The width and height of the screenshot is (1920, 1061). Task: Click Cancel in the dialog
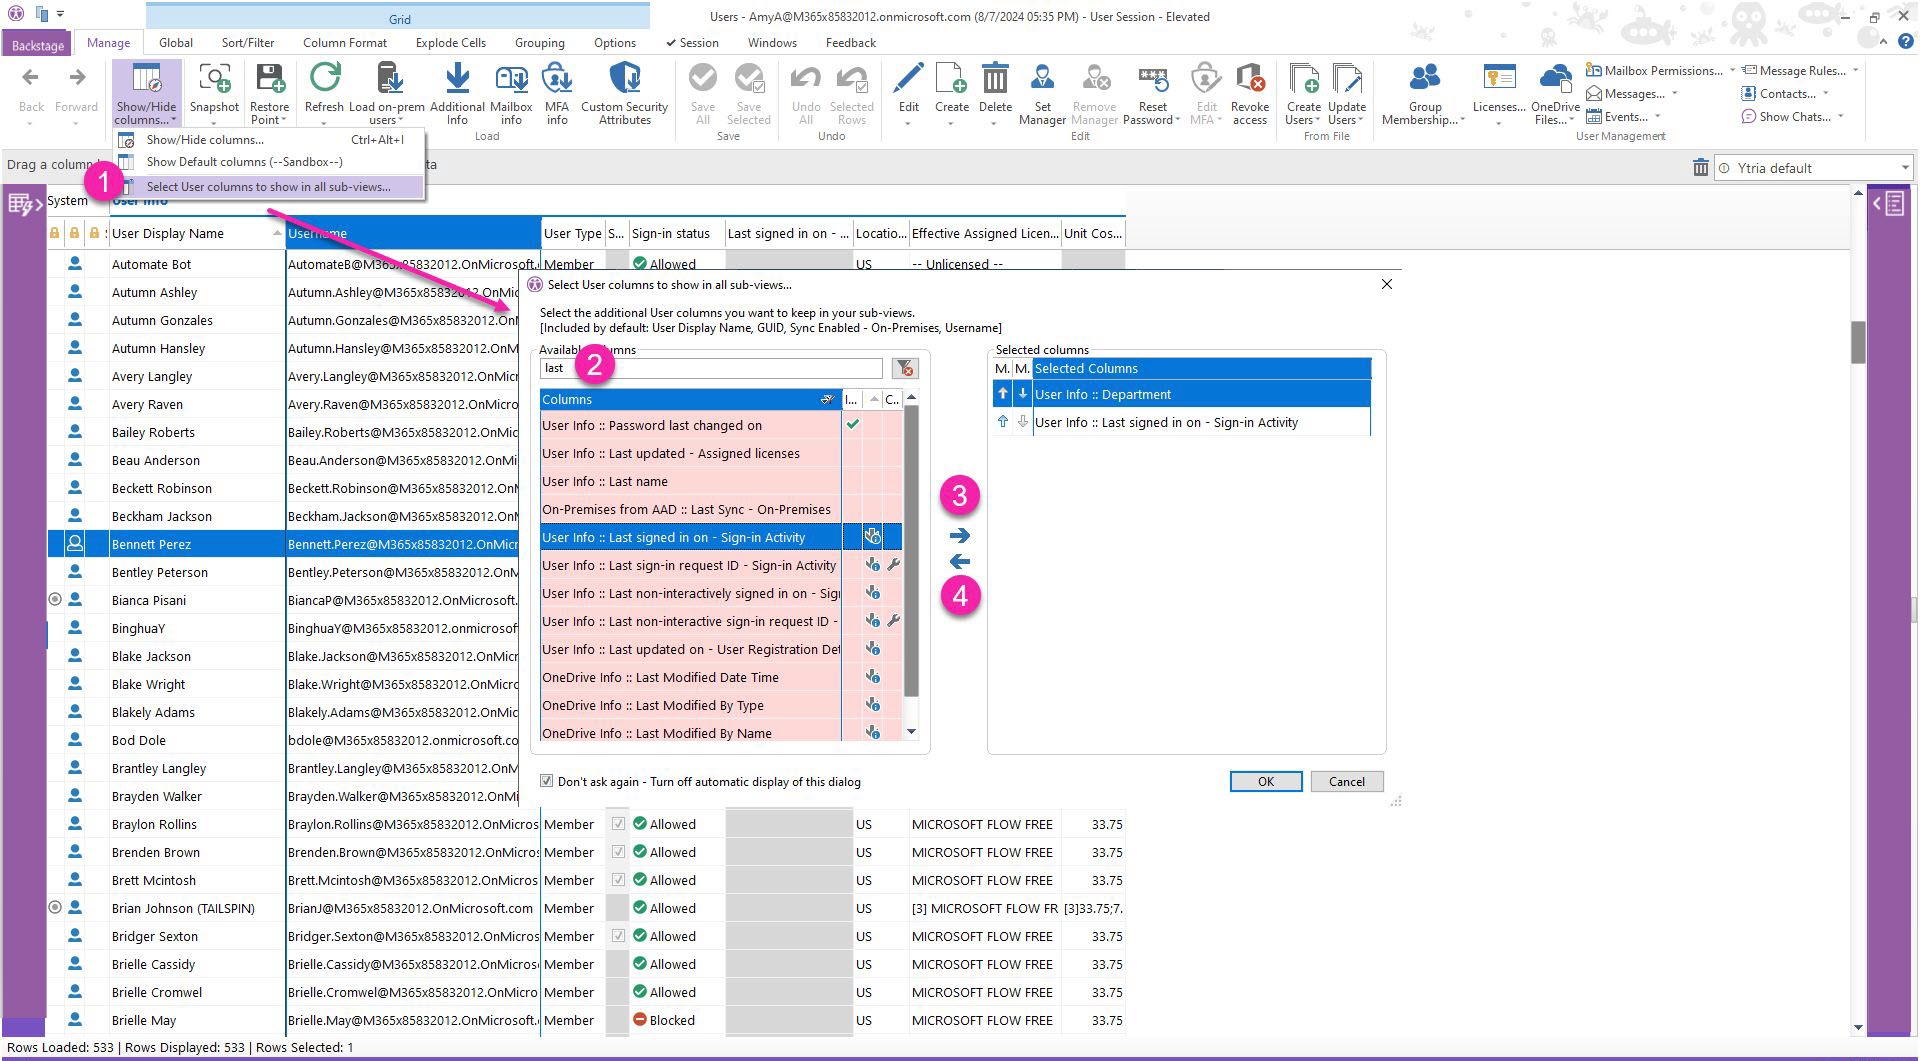tap(1346, 782)
